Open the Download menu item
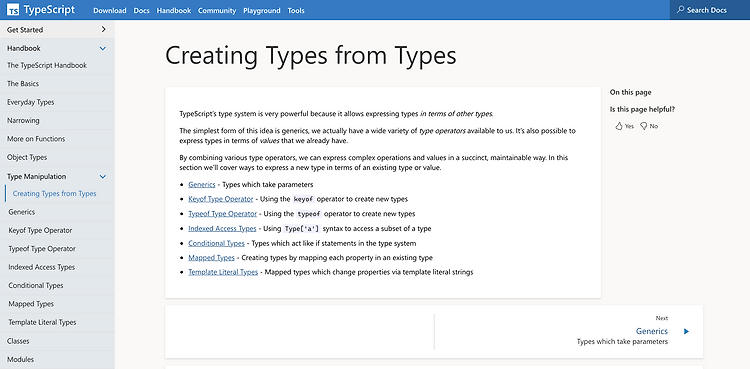 pyautogui.click(x=110, y=11)
